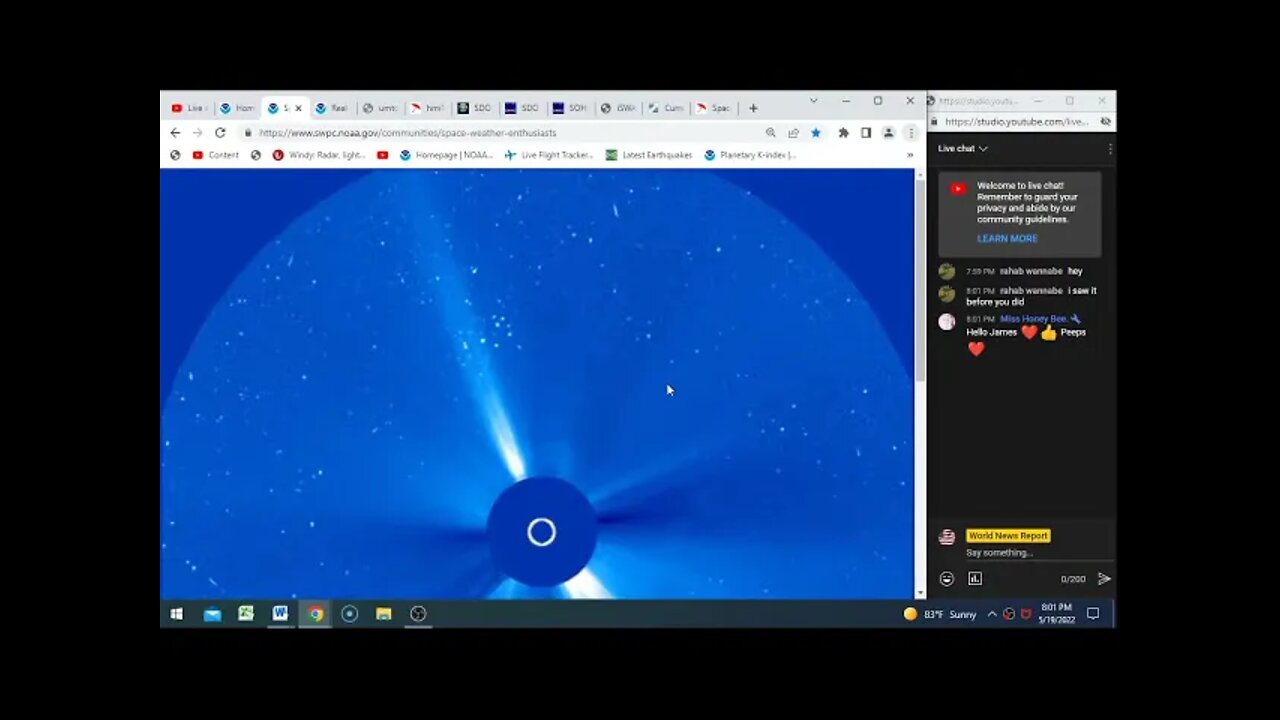Screen dimensions: 1280x720
Task: Open OBS Studio from the taskbar
Action: (418, 614)
